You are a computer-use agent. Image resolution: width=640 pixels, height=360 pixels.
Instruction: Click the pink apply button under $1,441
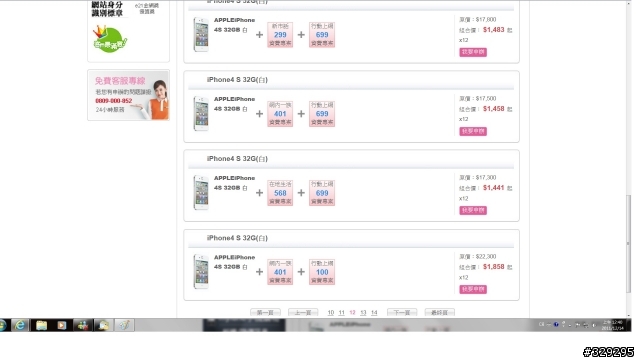[x=473, y=211]
